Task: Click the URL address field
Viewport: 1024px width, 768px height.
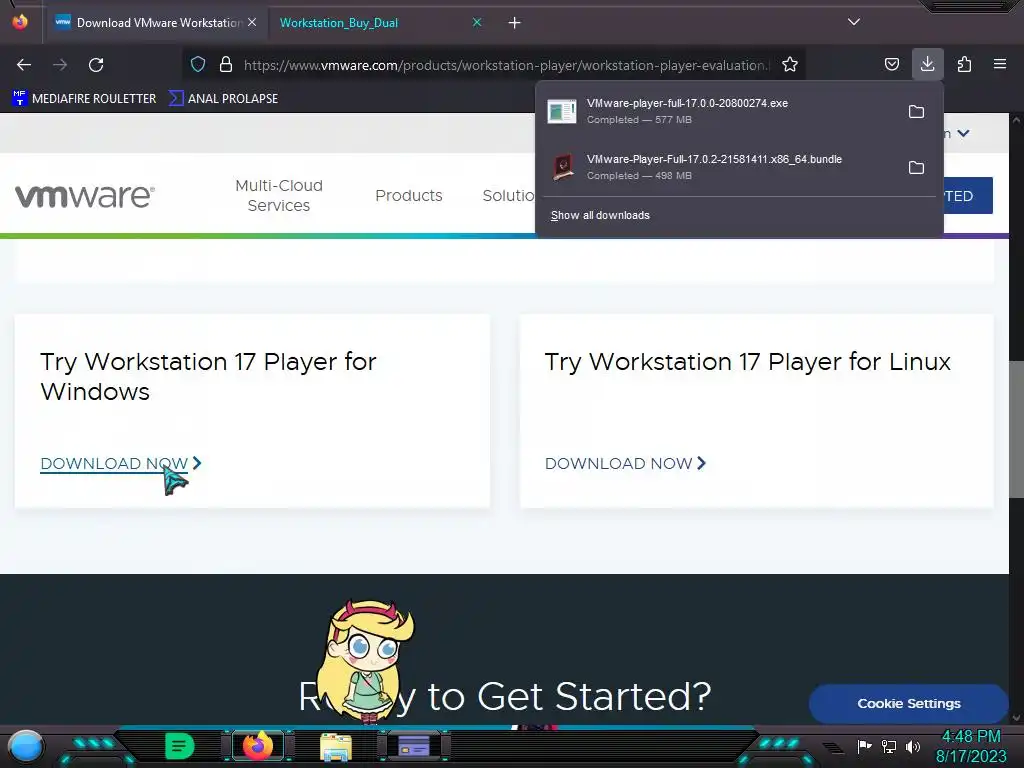Action: [x=506, y=65]
